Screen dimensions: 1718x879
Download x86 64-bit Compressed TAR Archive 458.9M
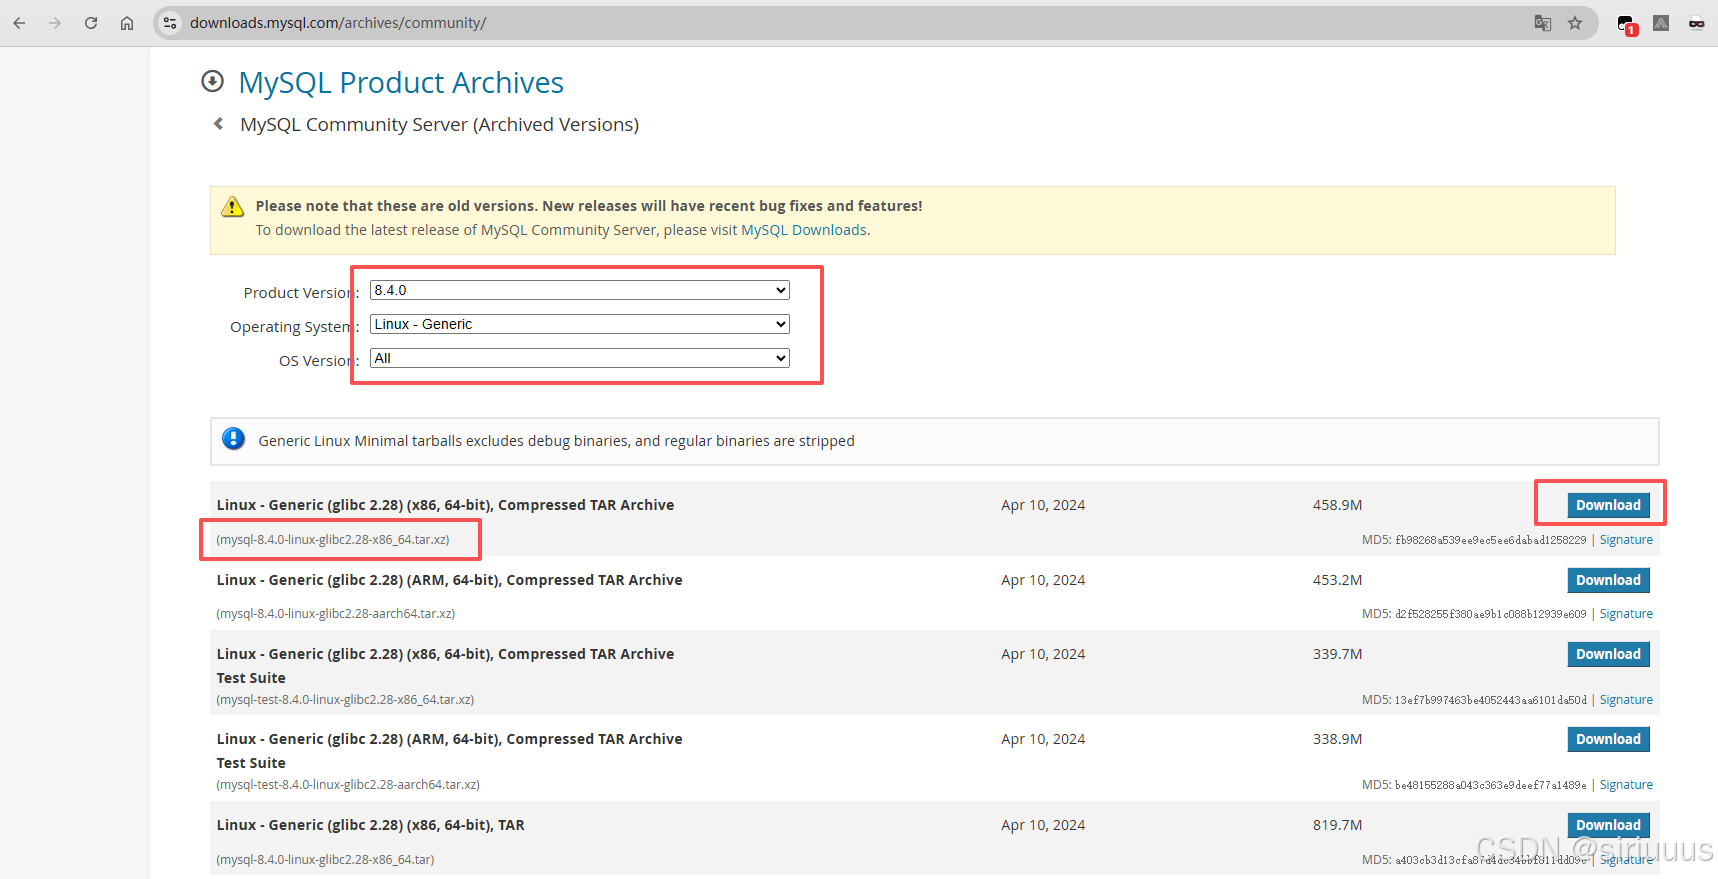click(1608, 505)
